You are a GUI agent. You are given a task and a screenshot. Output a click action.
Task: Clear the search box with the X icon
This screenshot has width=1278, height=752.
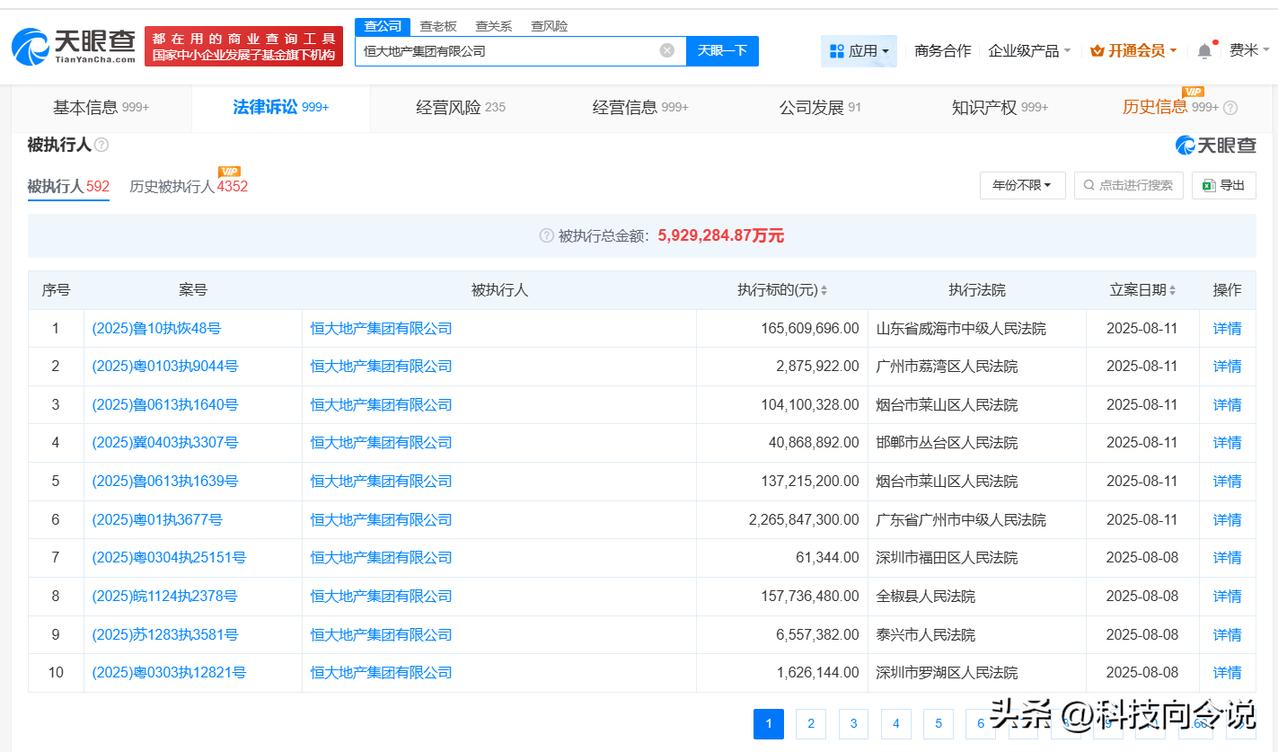pos(667,50)
